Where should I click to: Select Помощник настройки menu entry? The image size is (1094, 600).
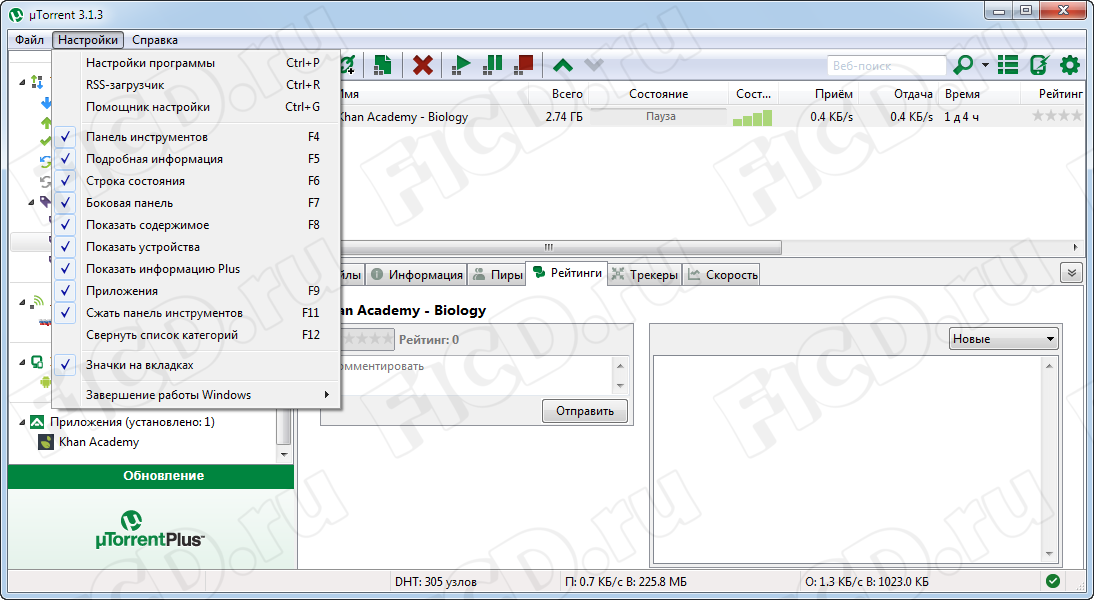tap(196, 107)
